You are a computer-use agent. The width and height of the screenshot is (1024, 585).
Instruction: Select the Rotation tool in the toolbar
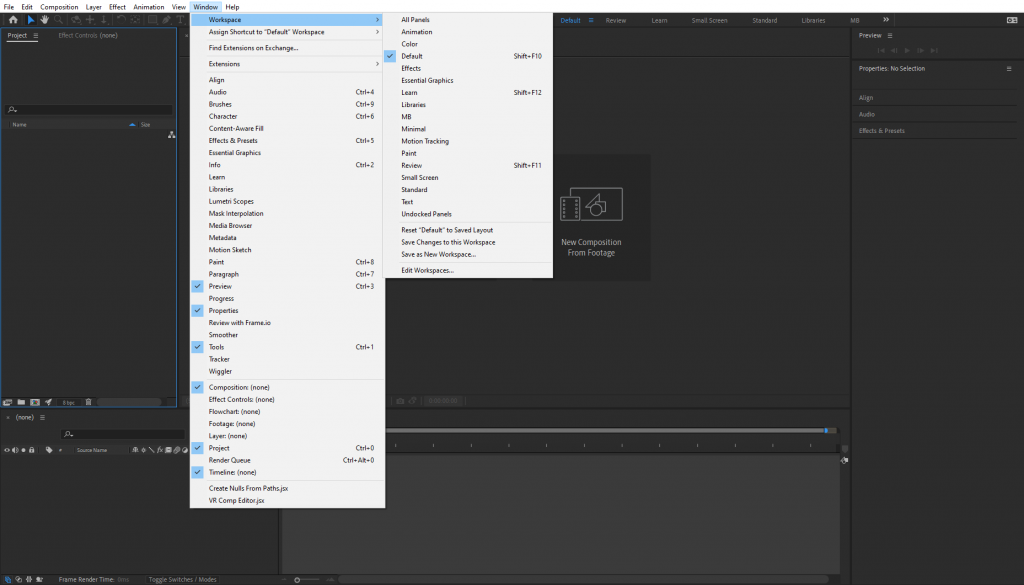pyautogui.click(x=120, y=20)
